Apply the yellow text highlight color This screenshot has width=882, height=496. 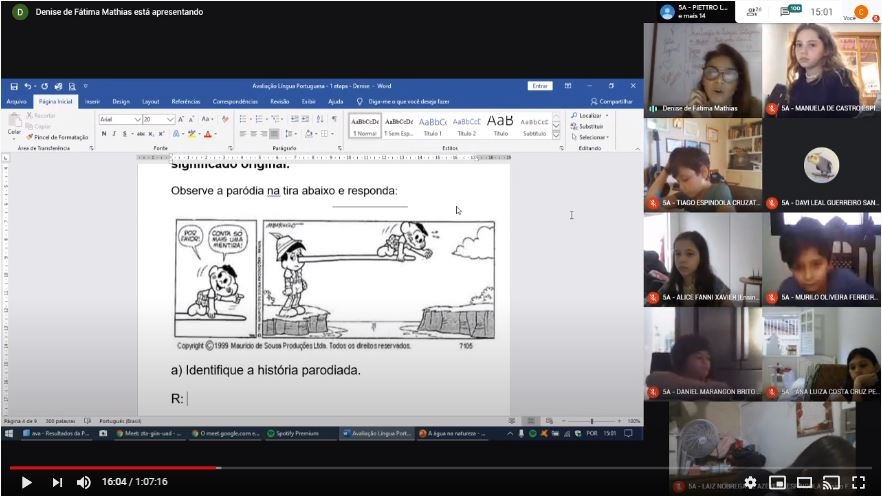(192, 134)
